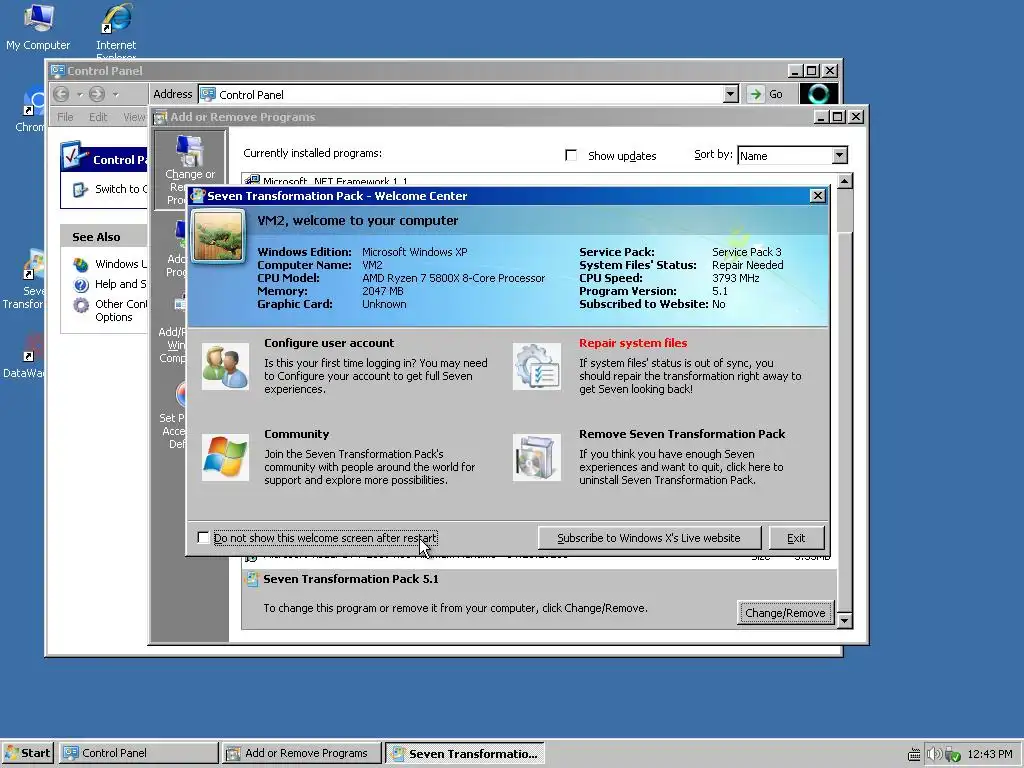The height and width of the screenshot is (768, 1024).
Task: Check Do not show welcome screen checkbox
Action: (203, 537)
